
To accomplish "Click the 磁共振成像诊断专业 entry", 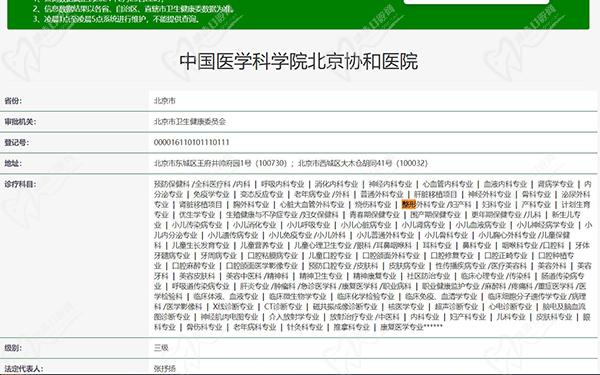I will tap(345, 307).
